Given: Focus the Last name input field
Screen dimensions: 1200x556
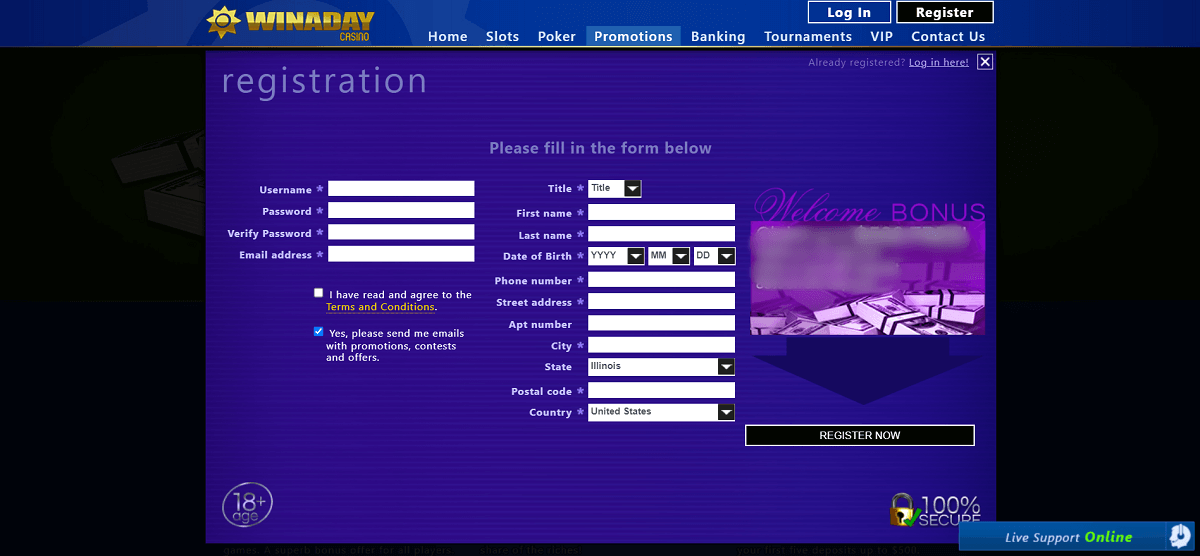Looking at the screenshot, I should click(661, 234).
